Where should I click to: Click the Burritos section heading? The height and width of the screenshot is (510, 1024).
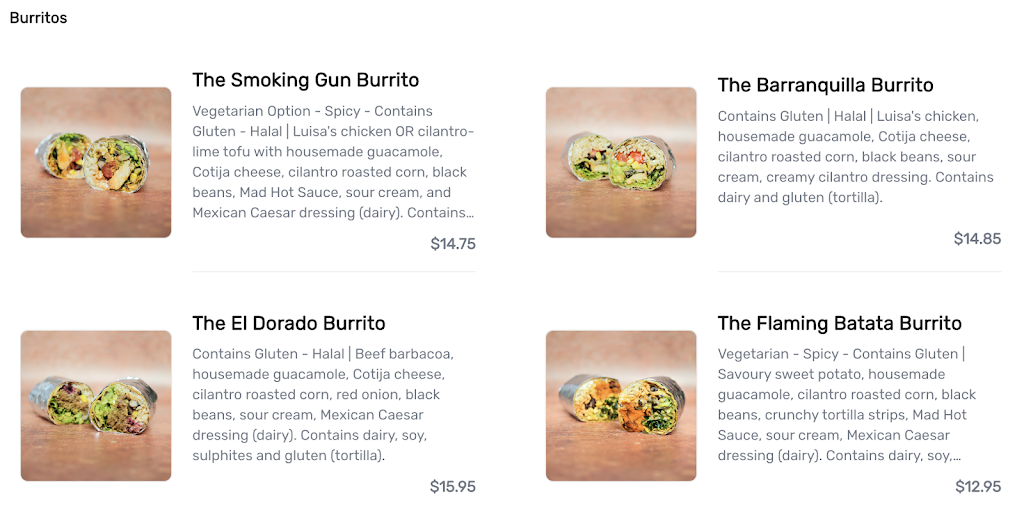pos(38,18)
